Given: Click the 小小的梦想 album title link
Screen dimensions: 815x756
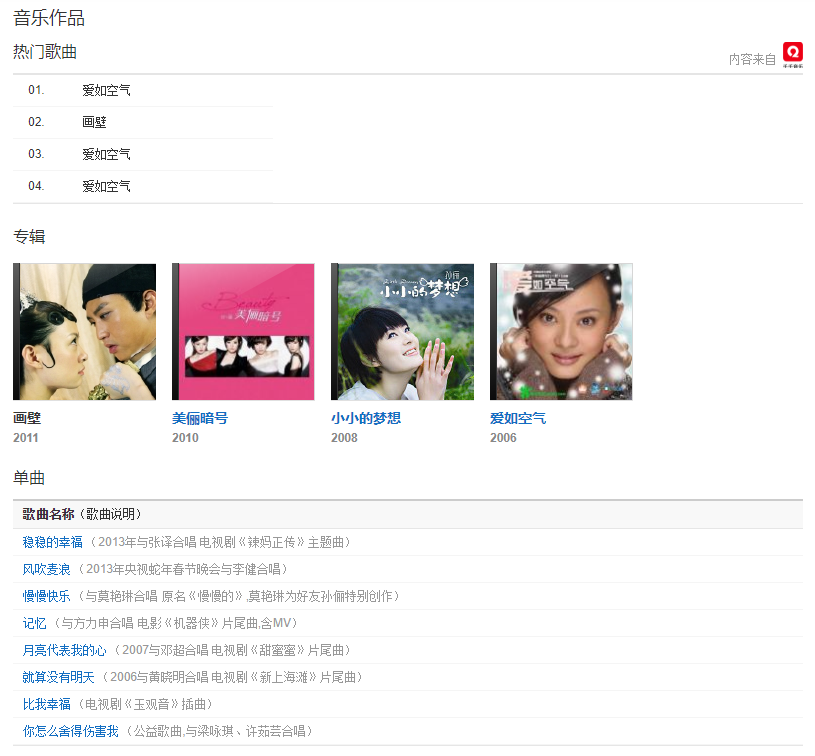Looking at the screenshot, I should coord(366,418).
